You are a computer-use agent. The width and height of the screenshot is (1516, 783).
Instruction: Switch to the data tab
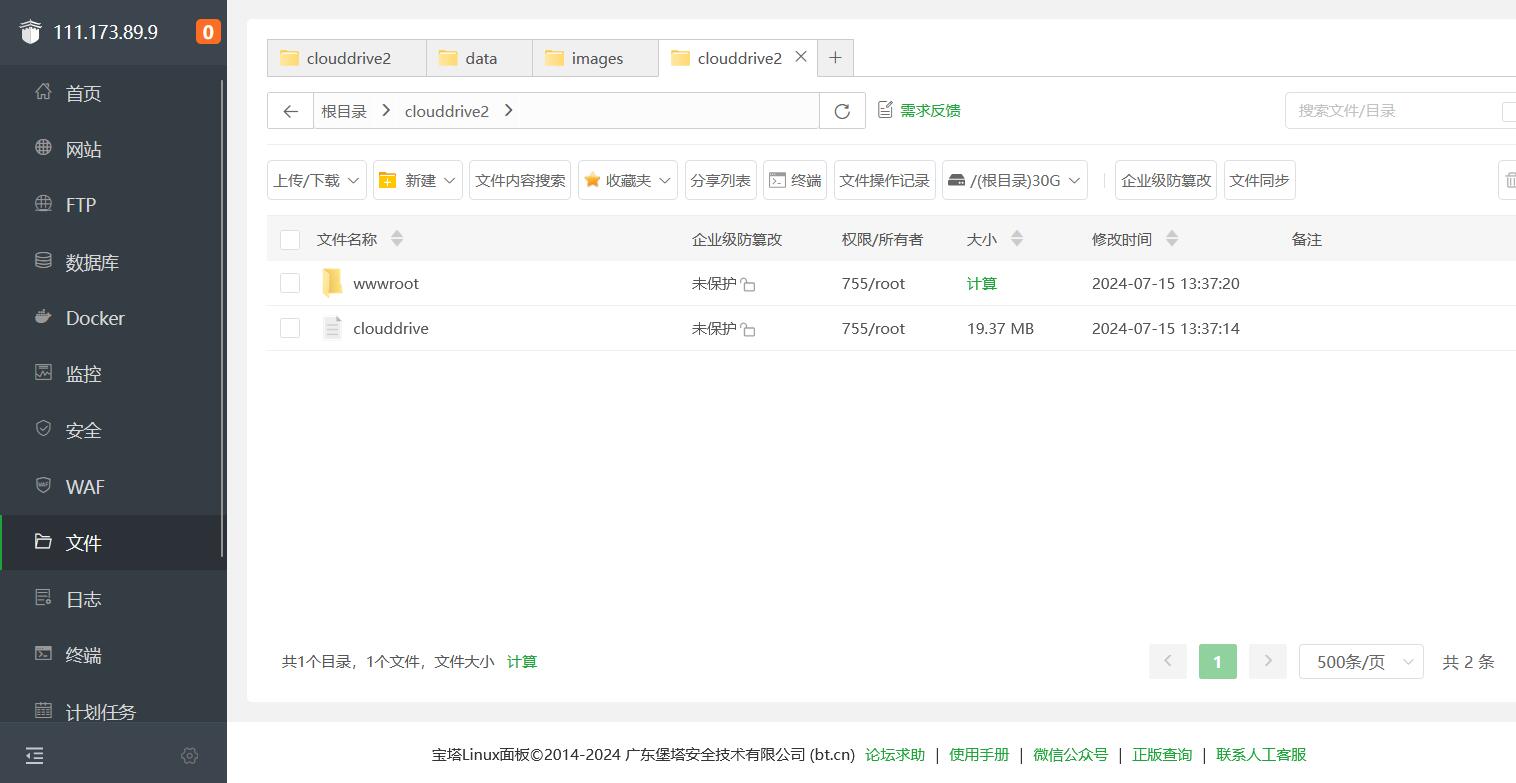pyautogui.click(x=479, y=58)
